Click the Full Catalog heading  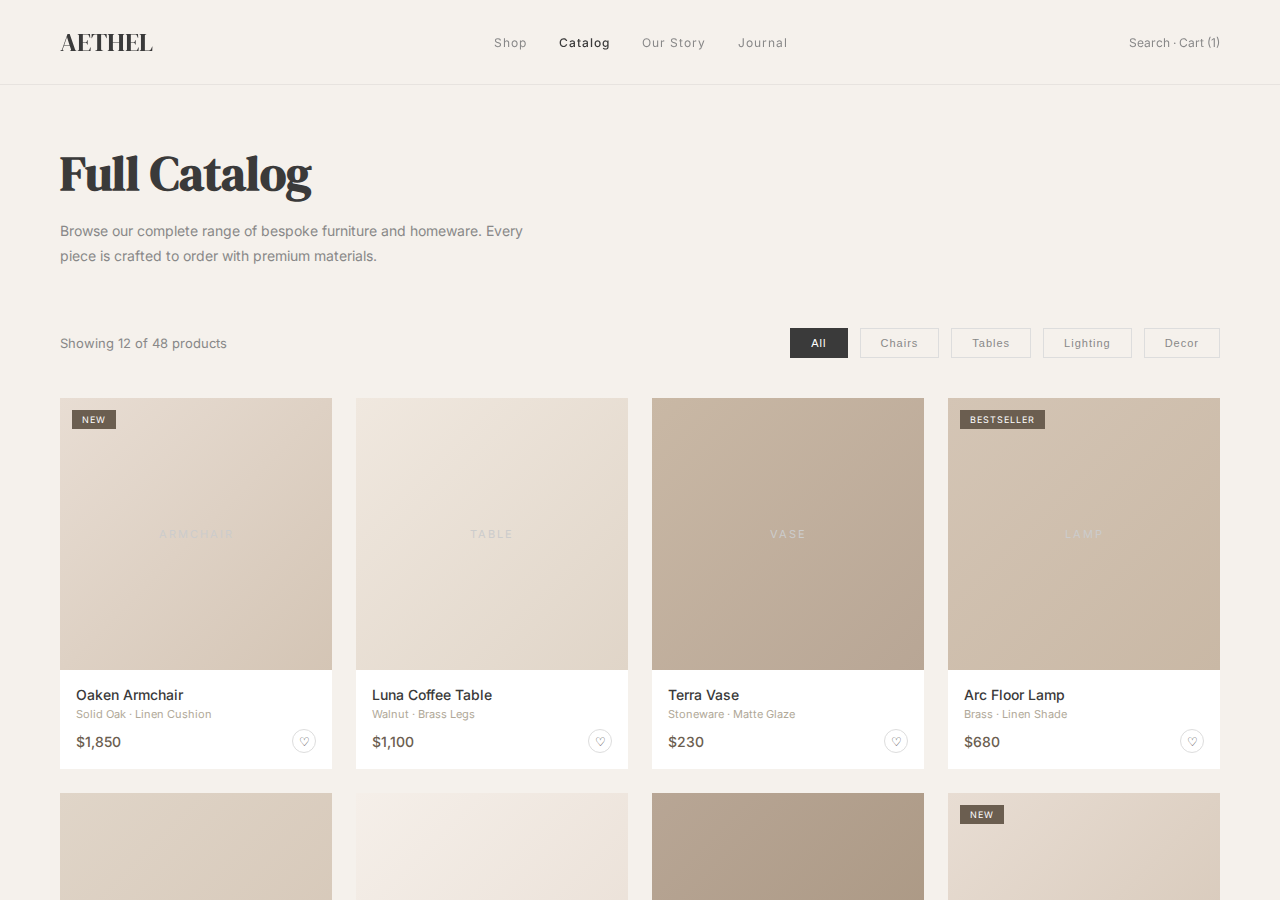click(185, 174)
